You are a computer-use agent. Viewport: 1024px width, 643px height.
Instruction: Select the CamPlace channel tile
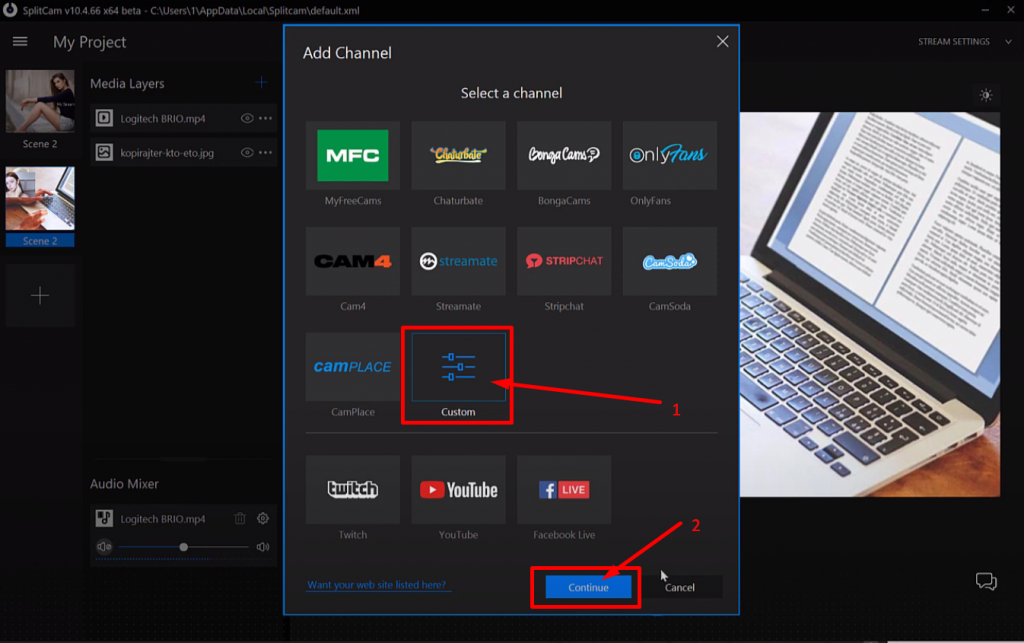coord(353,367)
